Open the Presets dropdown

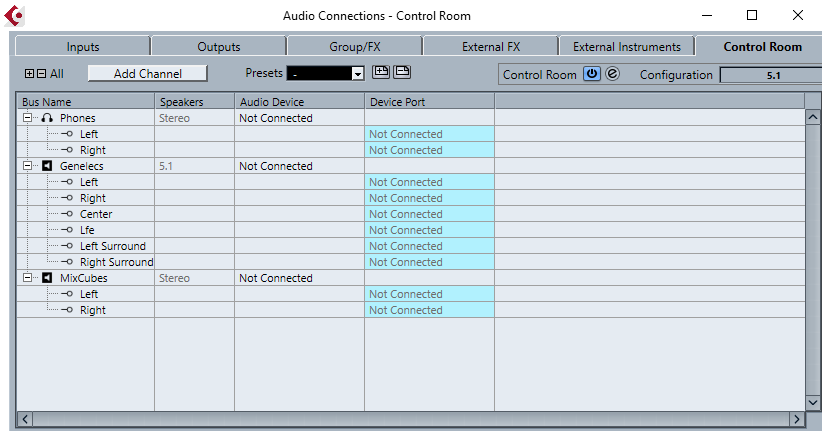coord(357,74)
